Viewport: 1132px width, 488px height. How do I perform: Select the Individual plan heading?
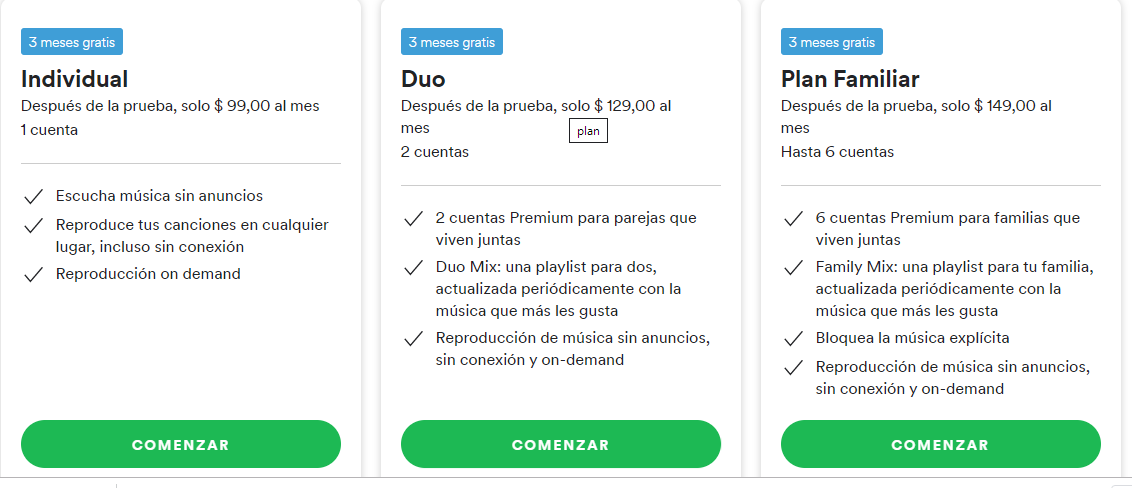(75, 79)
